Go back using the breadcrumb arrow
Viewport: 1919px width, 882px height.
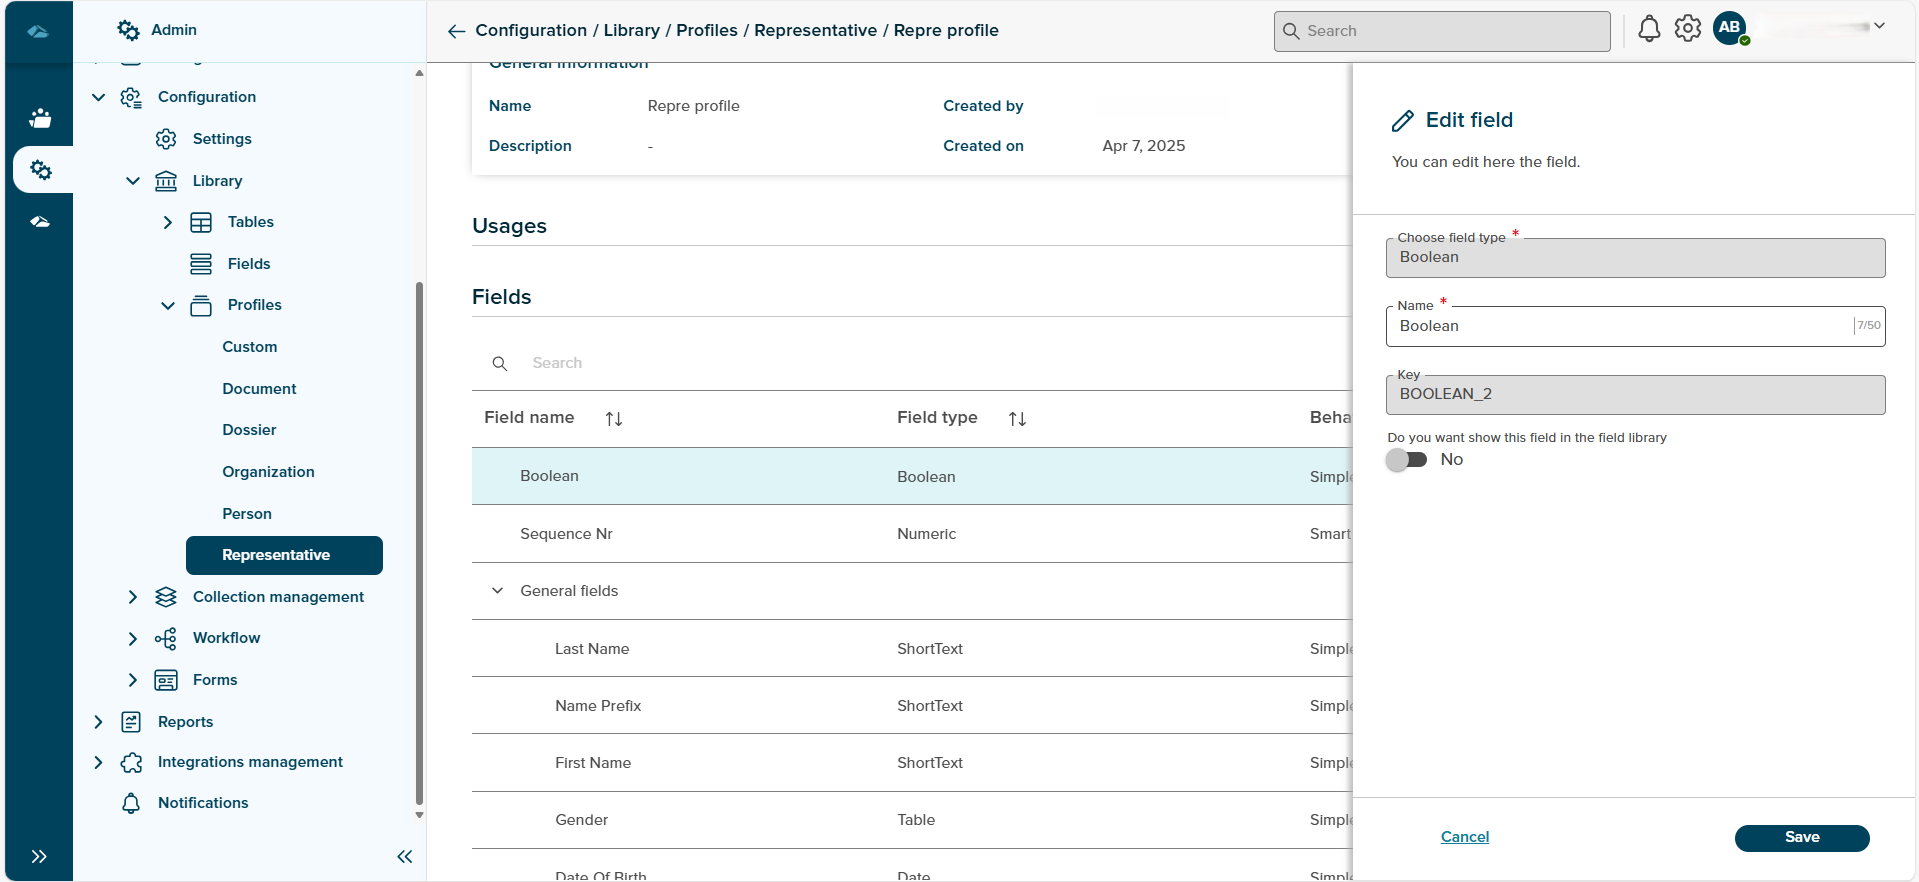[456, 31]
